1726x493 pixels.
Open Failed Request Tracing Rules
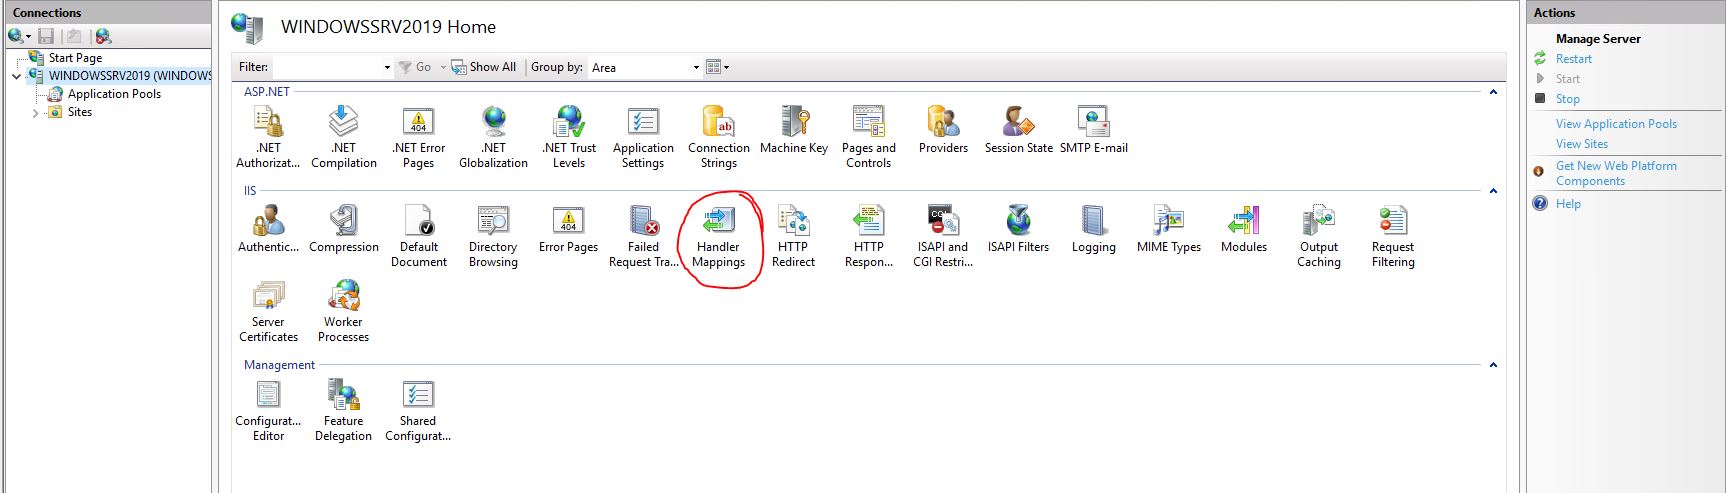[x=643, y=236]
